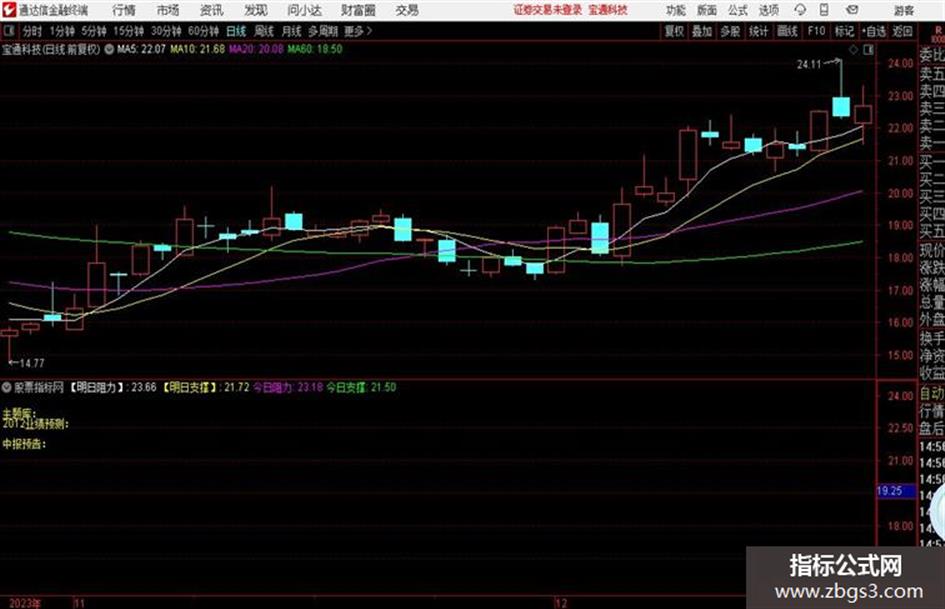Click the 11 month marker on the date axis
Screen dimensions: 945x609
80,603
